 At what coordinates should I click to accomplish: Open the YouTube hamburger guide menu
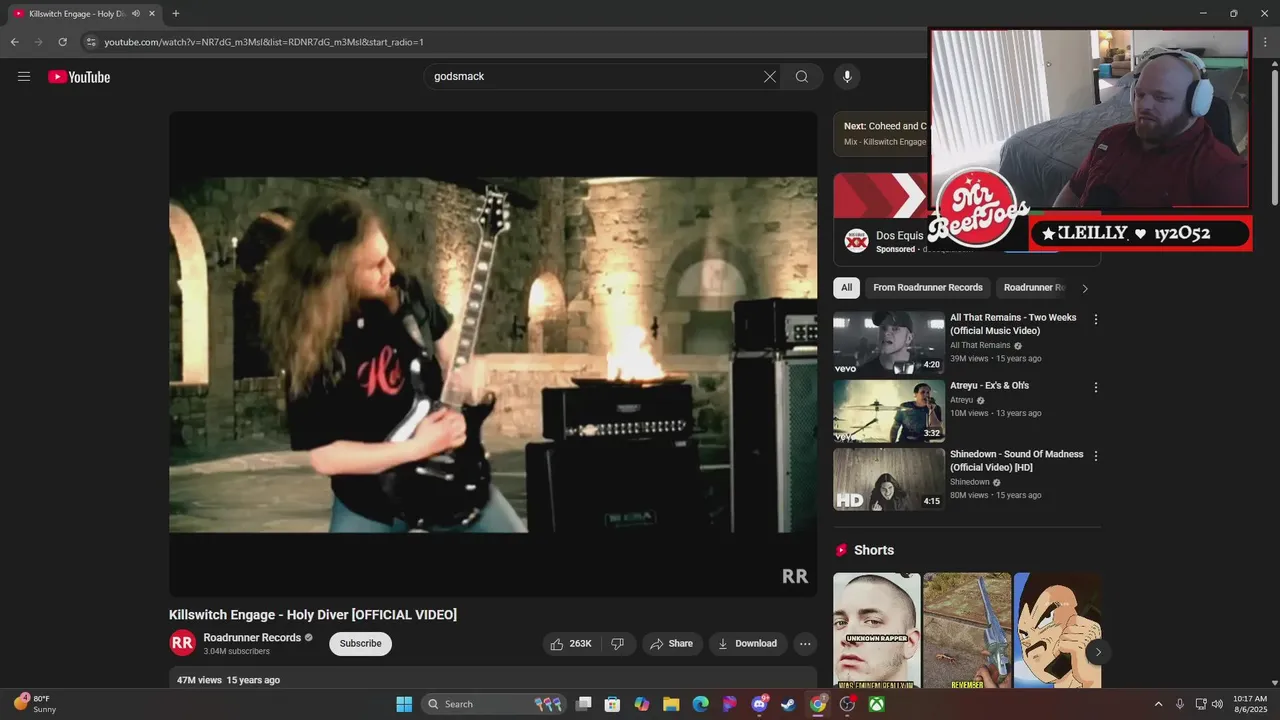point(24,77)
